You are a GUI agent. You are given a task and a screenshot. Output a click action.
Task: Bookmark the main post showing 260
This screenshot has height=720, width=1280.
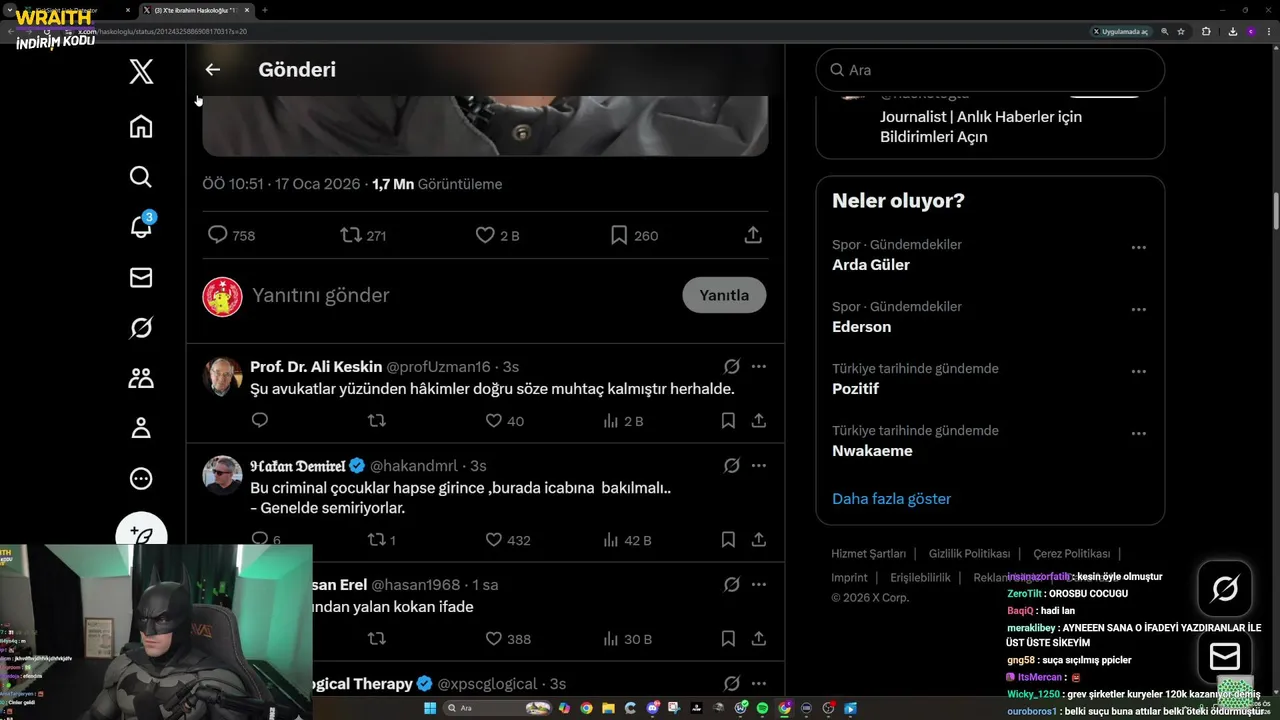619,235
